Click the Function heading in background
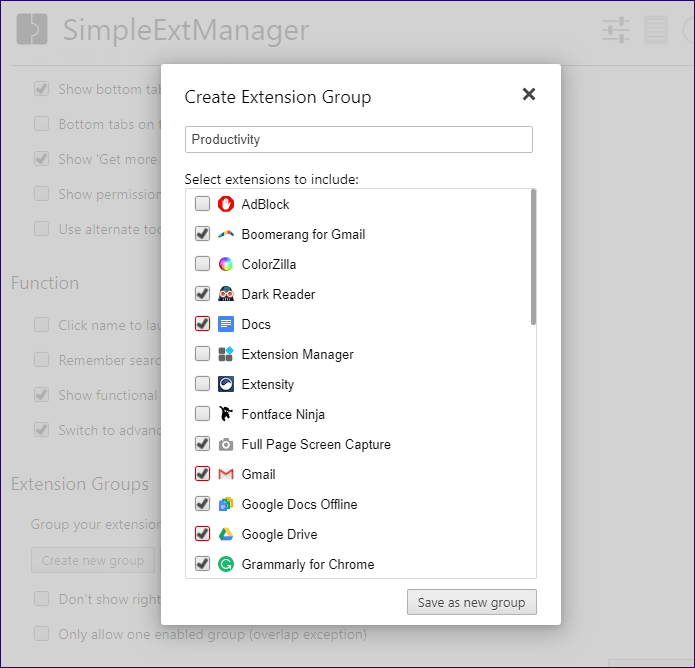The width and height of the screenshot is (695, 668). (x=45, y=283)
